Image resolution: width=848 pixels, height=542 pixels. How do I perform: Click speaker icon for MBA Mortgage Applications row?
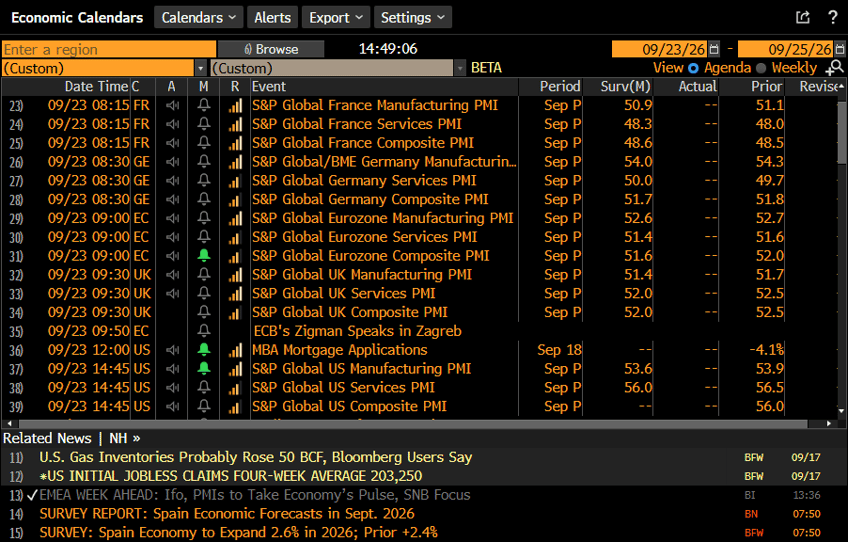[173, 350]
